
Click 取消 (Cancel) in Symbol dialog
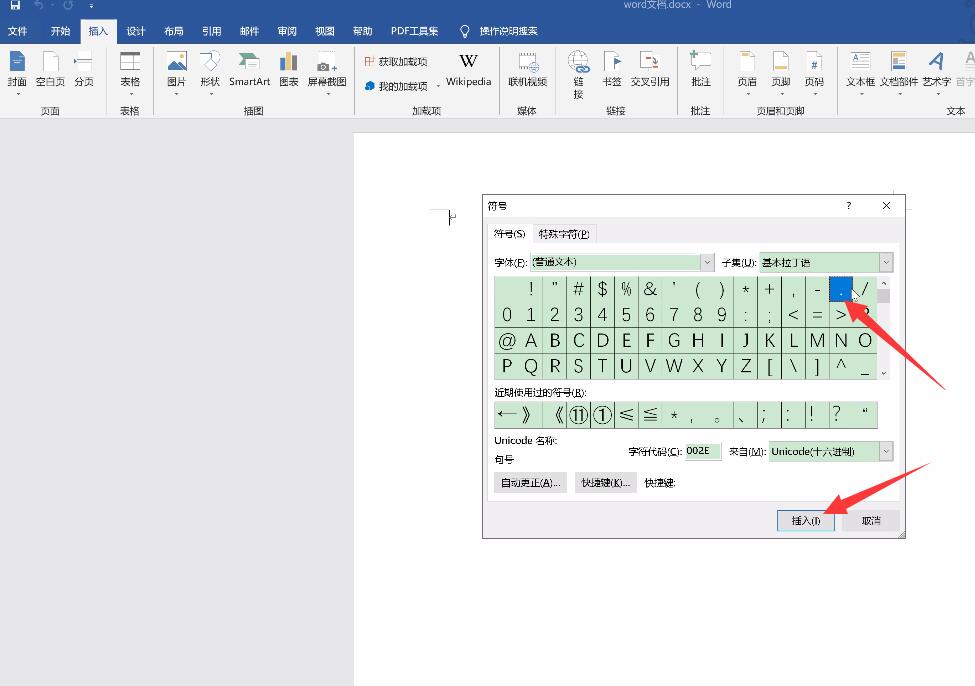pyautogui.click(x=871, y=521)
